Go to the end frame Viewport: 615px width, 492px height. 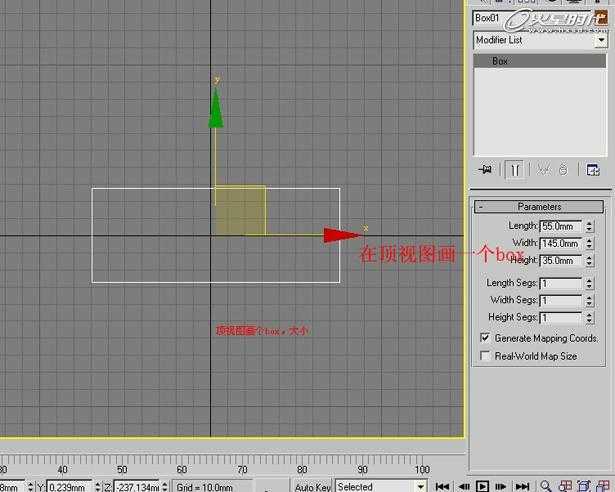[522, 487]
